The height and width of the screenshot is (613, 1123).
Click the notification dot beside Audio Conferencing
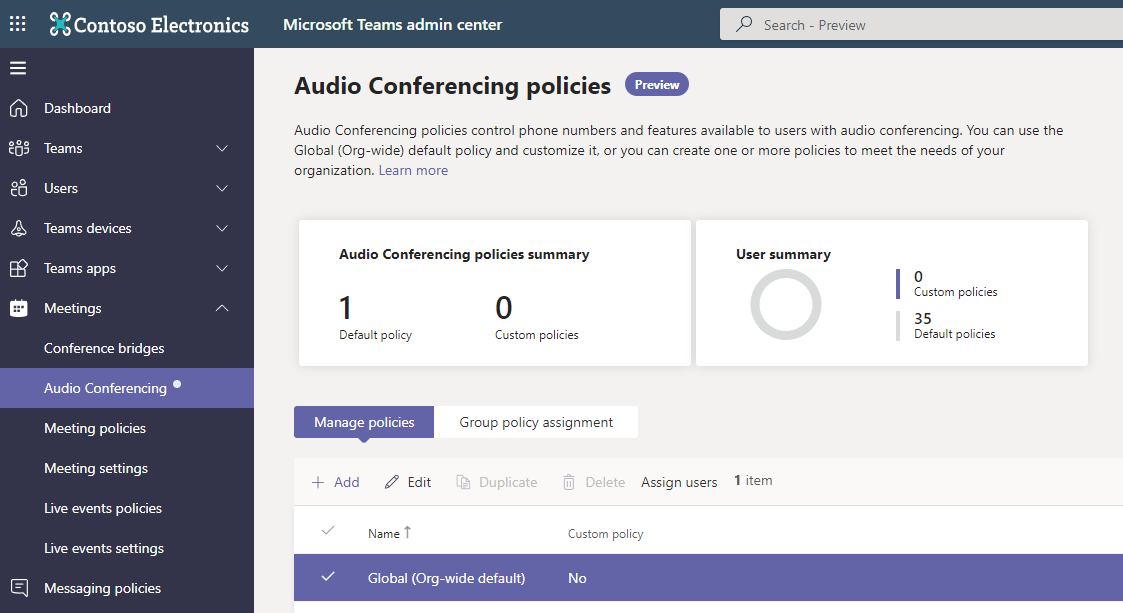coord(177,384)
